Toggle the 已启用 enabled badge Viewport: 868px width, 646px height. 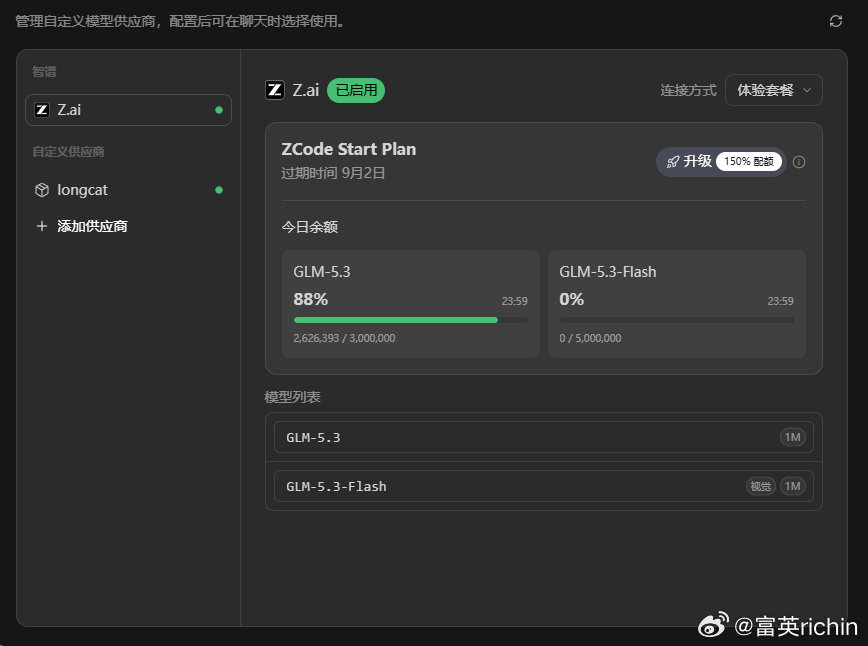click(x=356, y=90)
